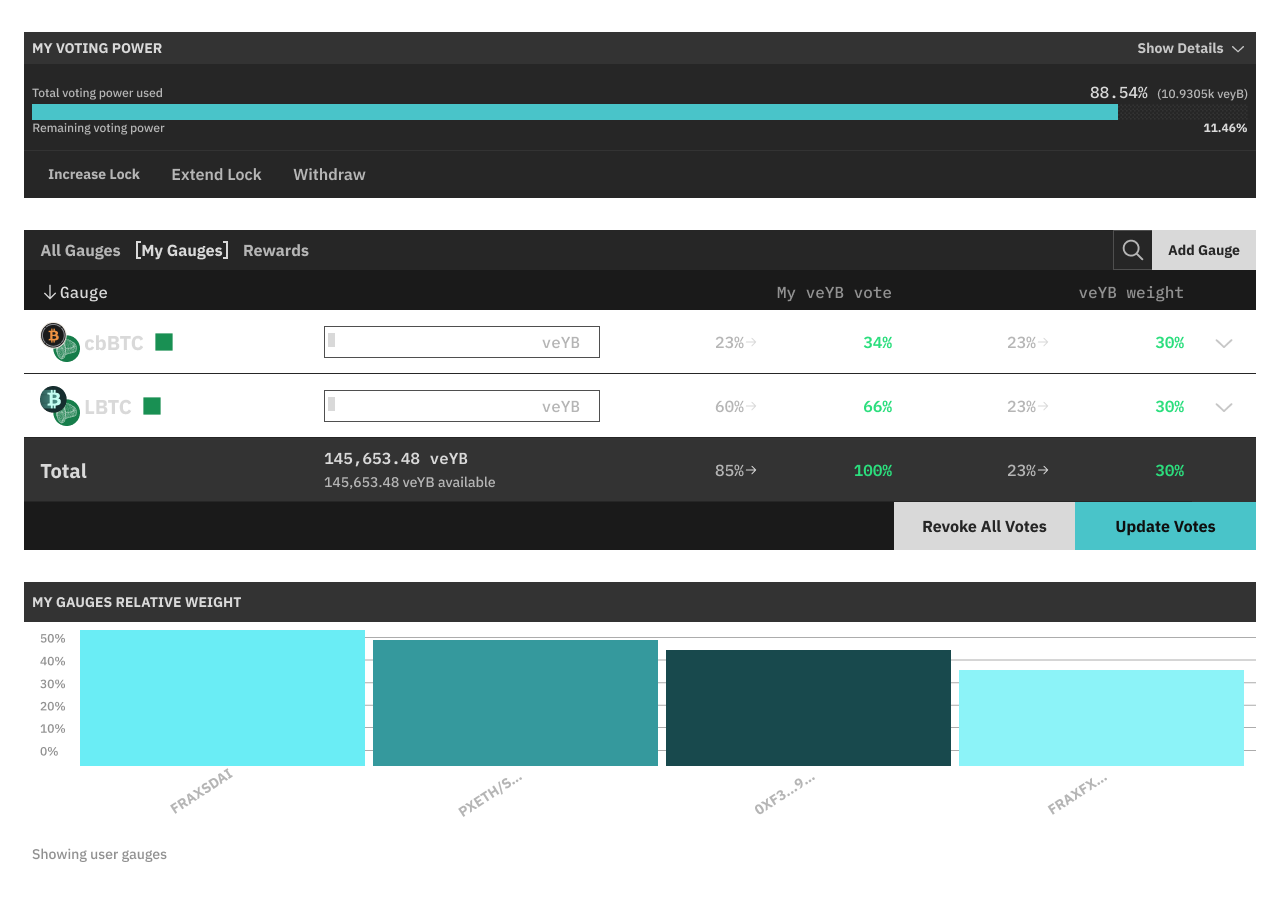Choose Extend Lock
1280x902 pixels.
pos(216,174)
